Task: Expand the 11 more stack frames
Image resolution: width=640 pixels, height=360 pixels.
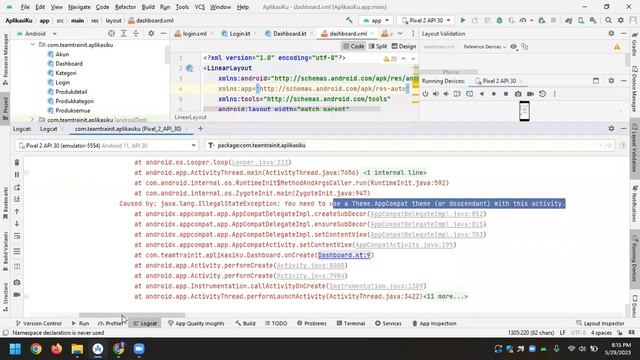Action: click(446, 296)
